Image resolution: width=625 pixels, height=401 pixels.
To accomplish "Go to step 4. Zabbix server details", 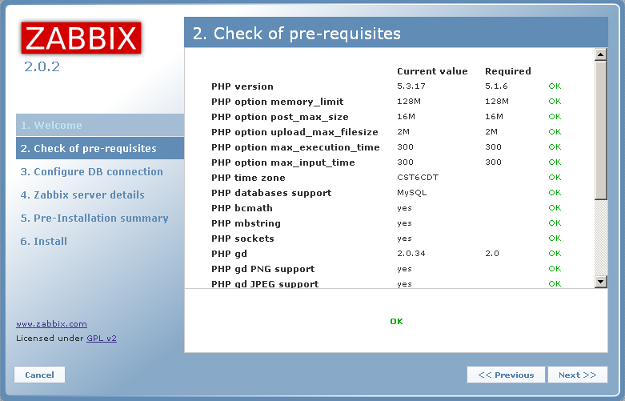I will (x=82, y=195).
